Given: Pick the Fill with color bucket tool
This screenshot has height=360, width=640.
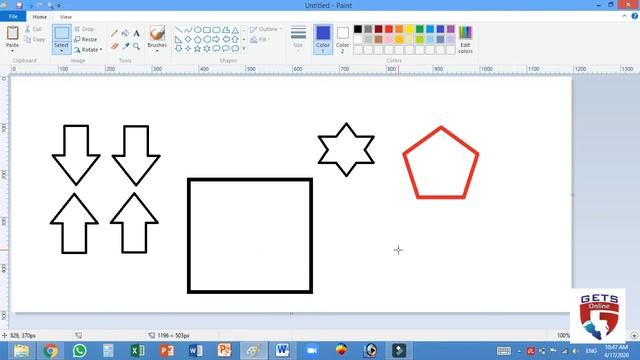Looking at the screenshot, I should (126, 33).
